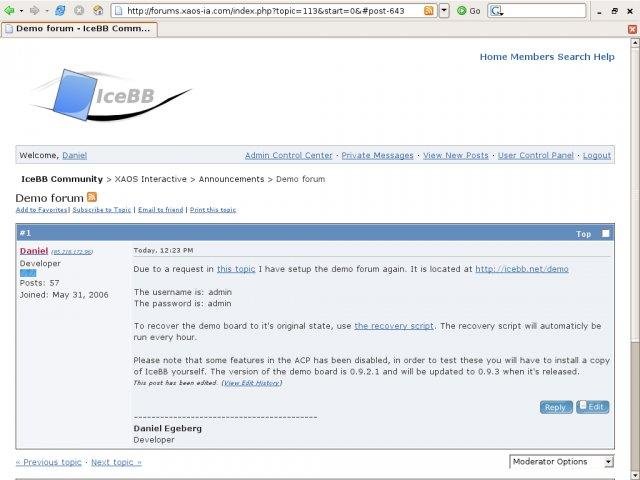Click the Edit button
The width and height of the screenshot is (640, 480).
coord(593,407)
